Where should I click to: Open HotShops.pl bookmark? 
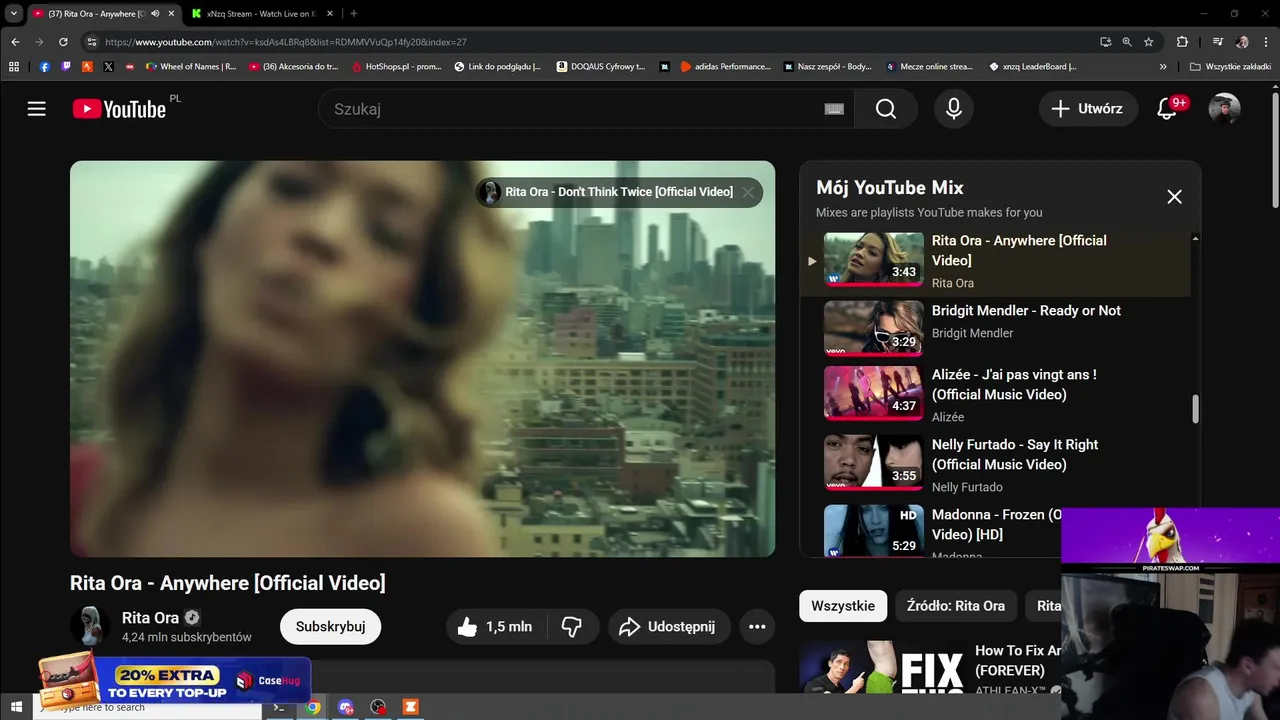coord(396,67)
